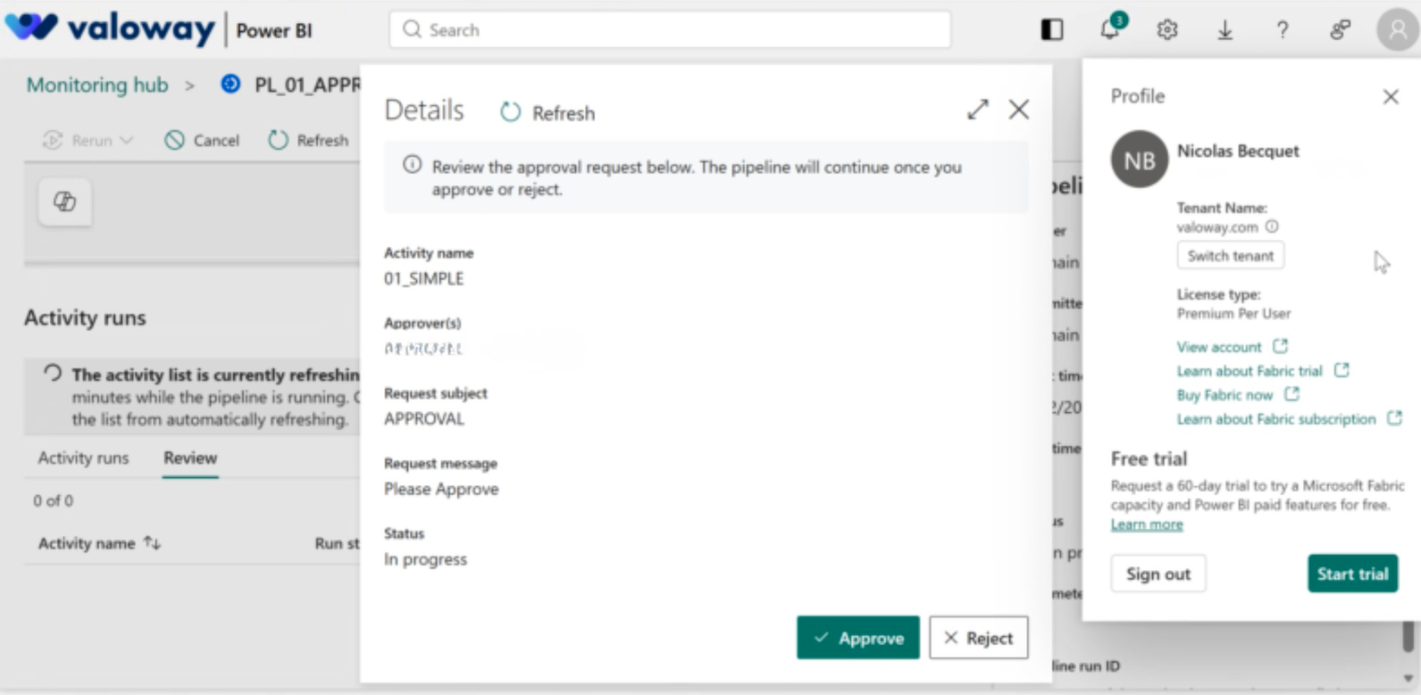
Task: Click the valoway.com tenant name
Action: [1218, 227]
